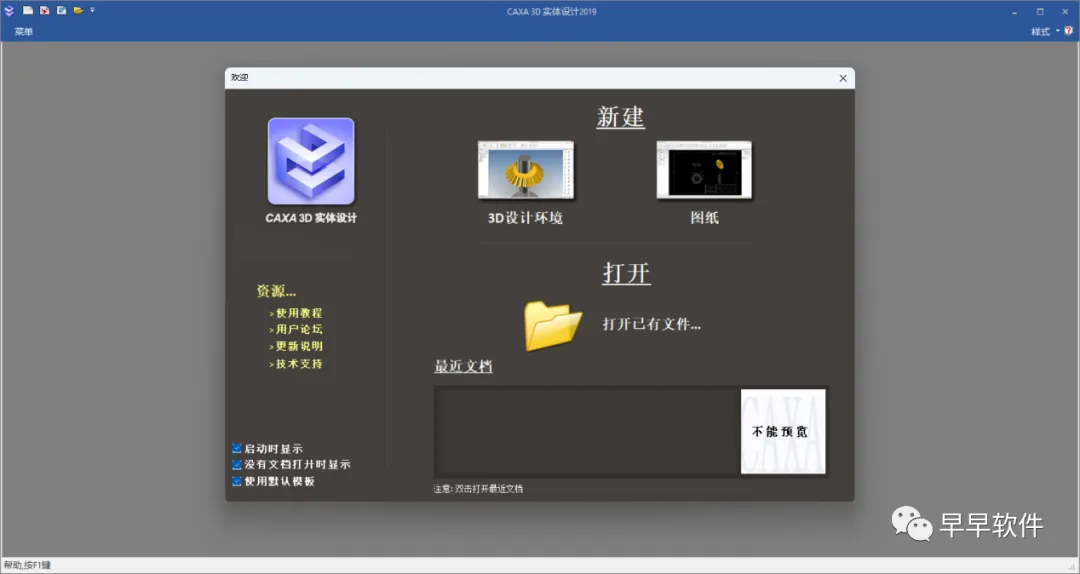The image size is (1080, 574).
Task: Select the 图纸 drawing thumbnail
Action: pyautogui.click(x=704, y=170)
